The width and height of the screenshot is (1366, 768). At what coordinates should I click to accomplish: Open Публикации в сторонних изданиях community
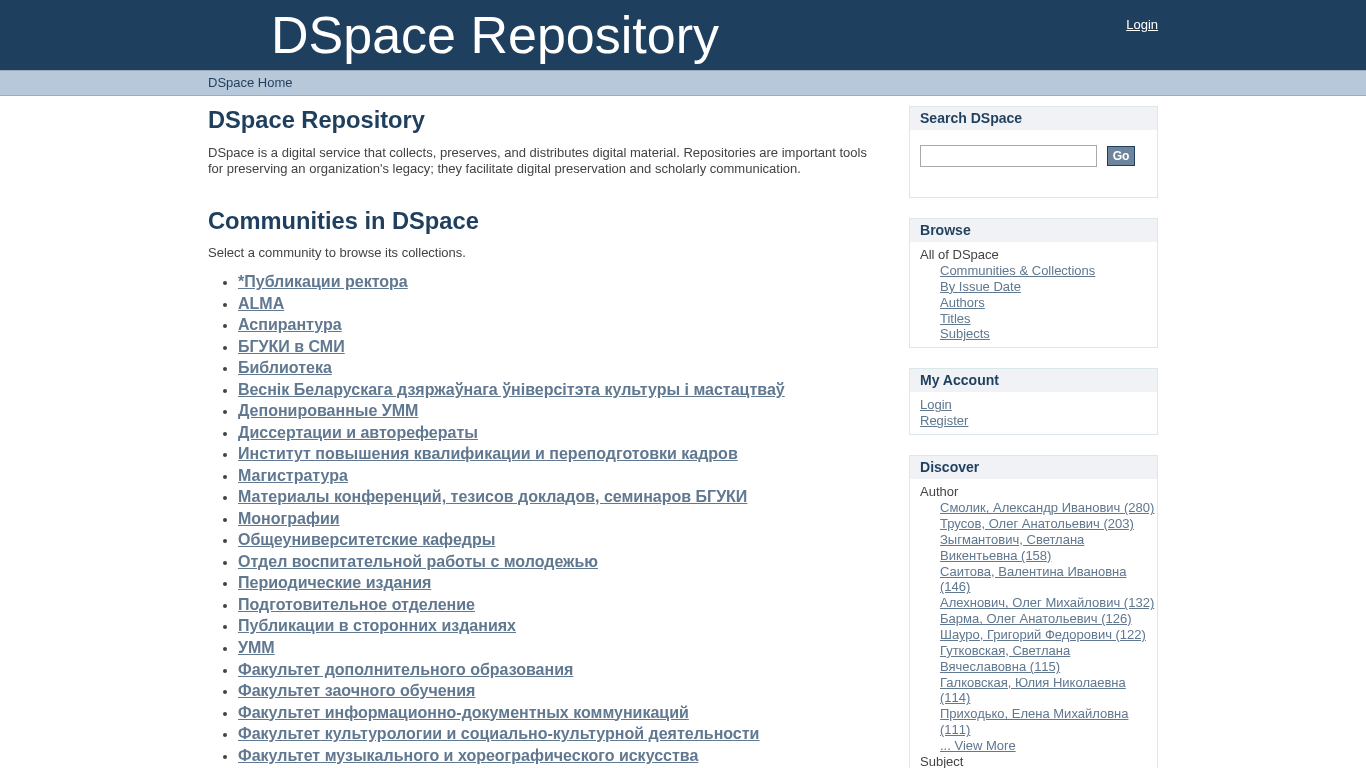tap(377, 626)
